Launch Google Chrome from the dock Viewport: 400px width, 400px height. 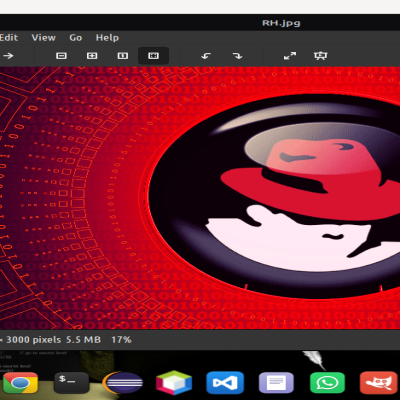[x=20, y=382]
